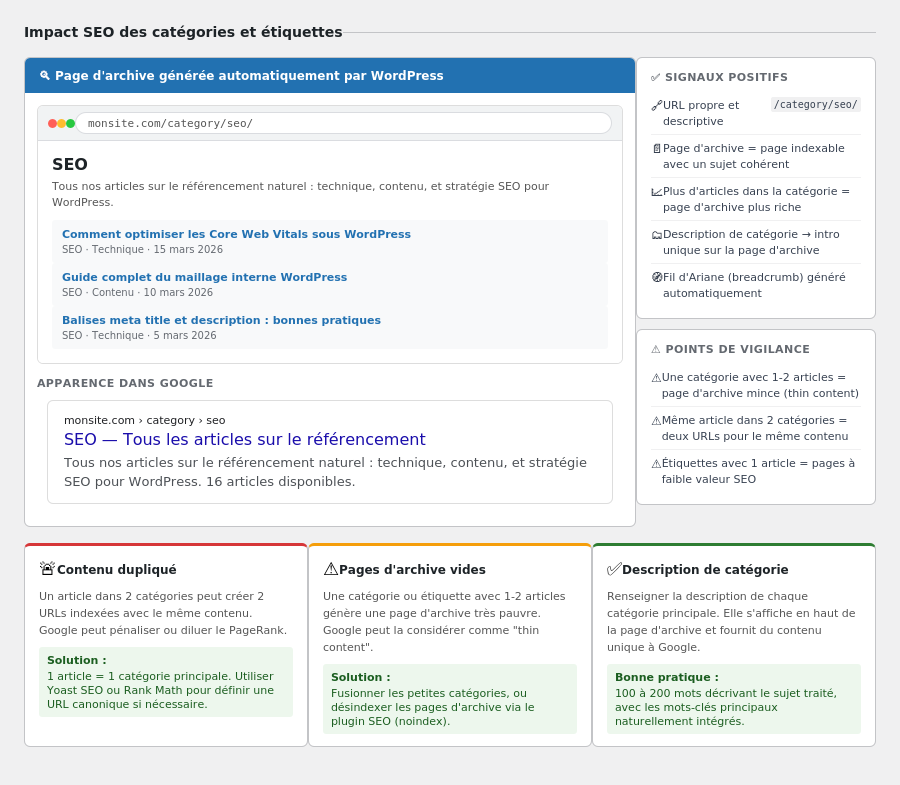Click the compass icon beside Fil d'Ariane
Screen dimensions: 900x785
point(657,277)
